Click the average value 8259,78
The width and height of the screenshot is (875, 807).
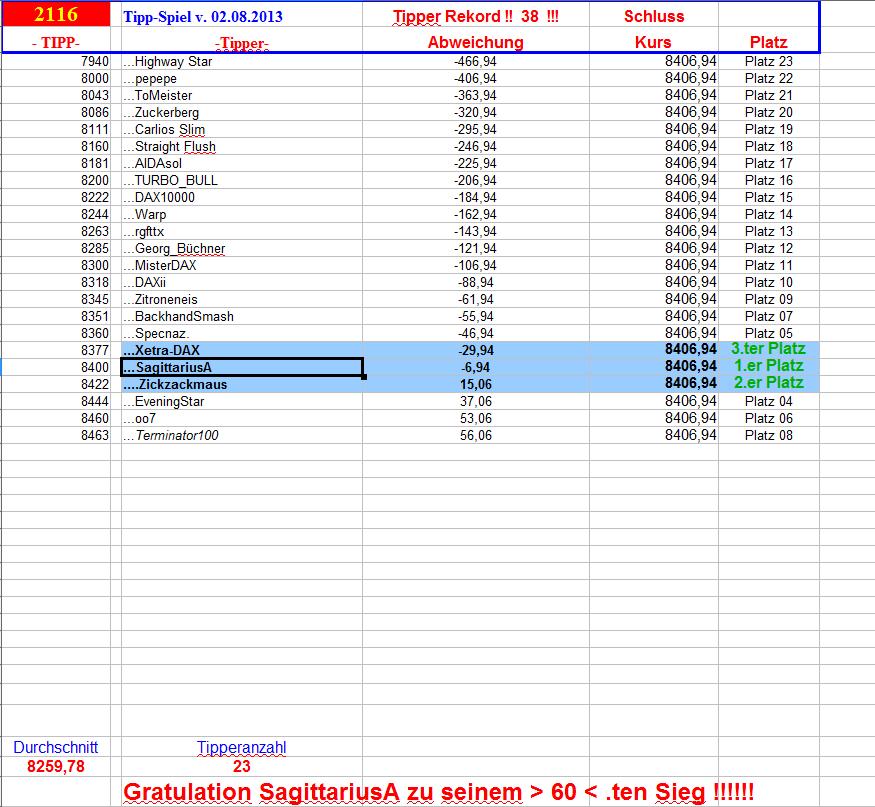(56, 767)
